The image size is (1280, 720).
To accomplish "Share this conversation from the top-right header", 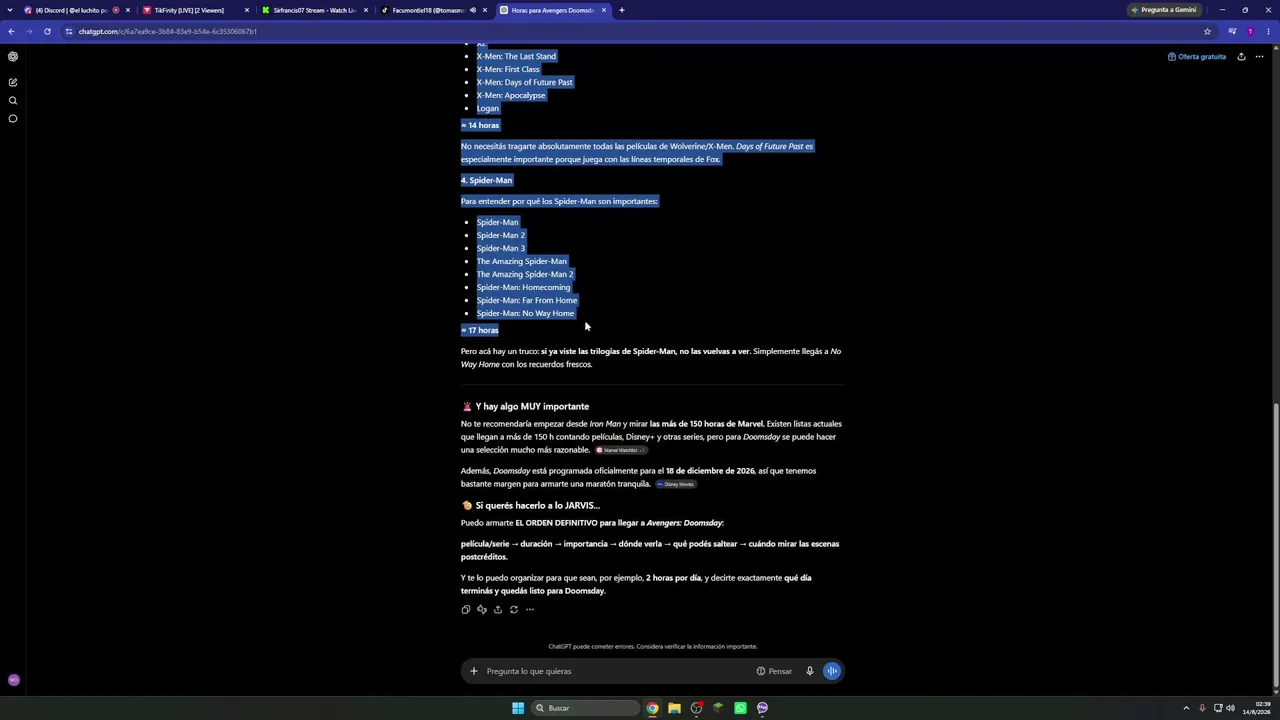I will point(1241,57).
